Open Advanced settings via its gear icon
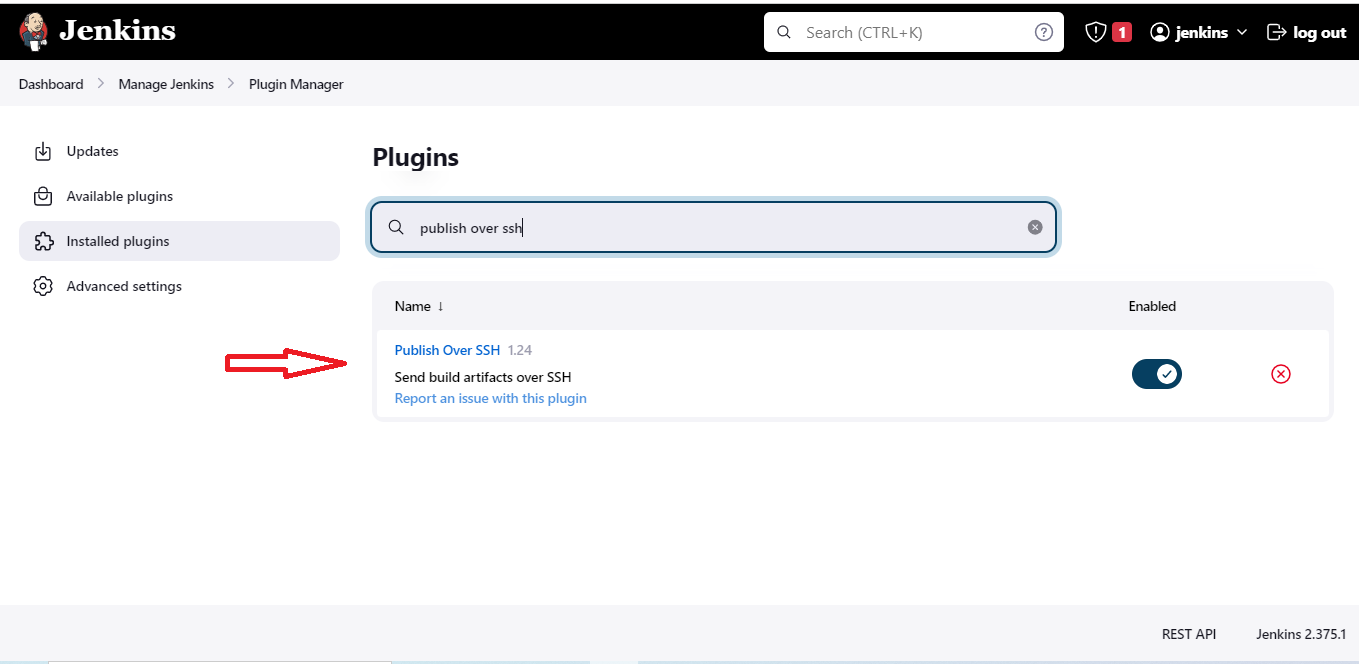This screenshot has width=1359, height=664. click(43, 286)
